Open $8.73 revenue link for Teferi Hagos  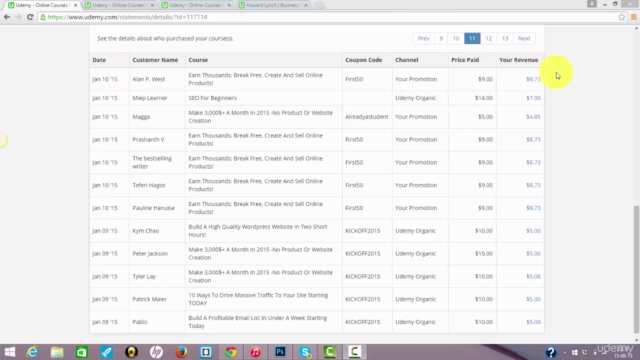point(533,185)
